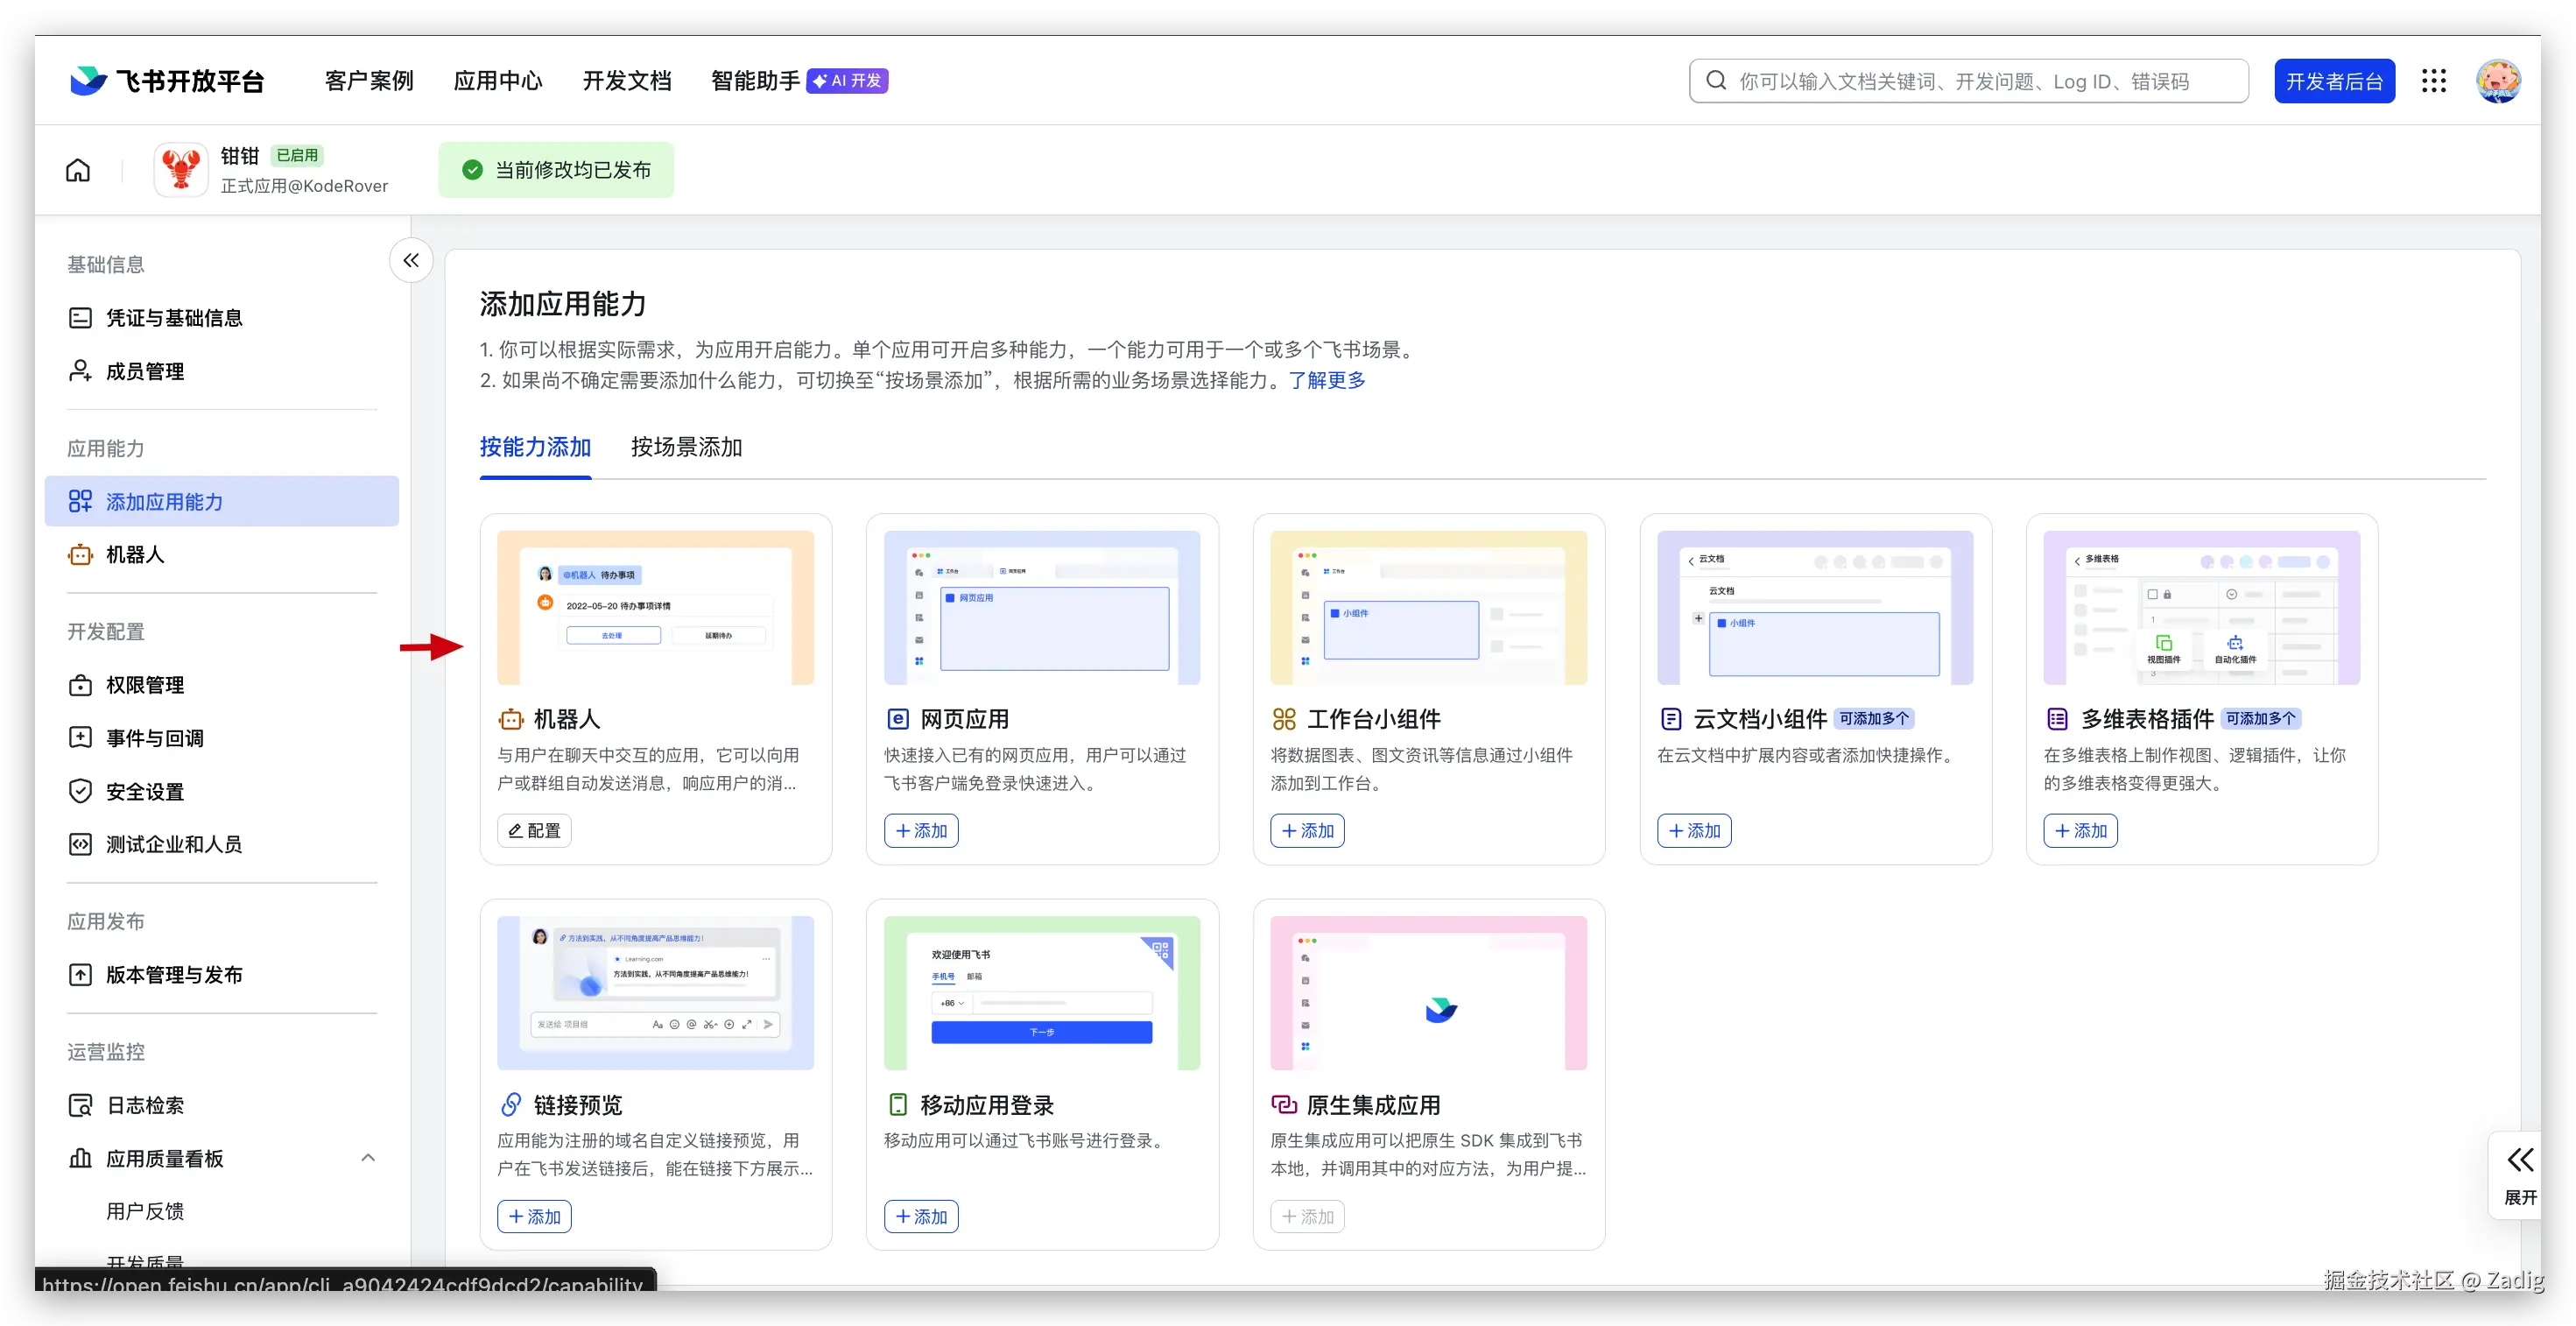Viewport: 2576px width, 1326px height.
Task: Open 机器人 item in left sidebar
Action: coord(135,555)
